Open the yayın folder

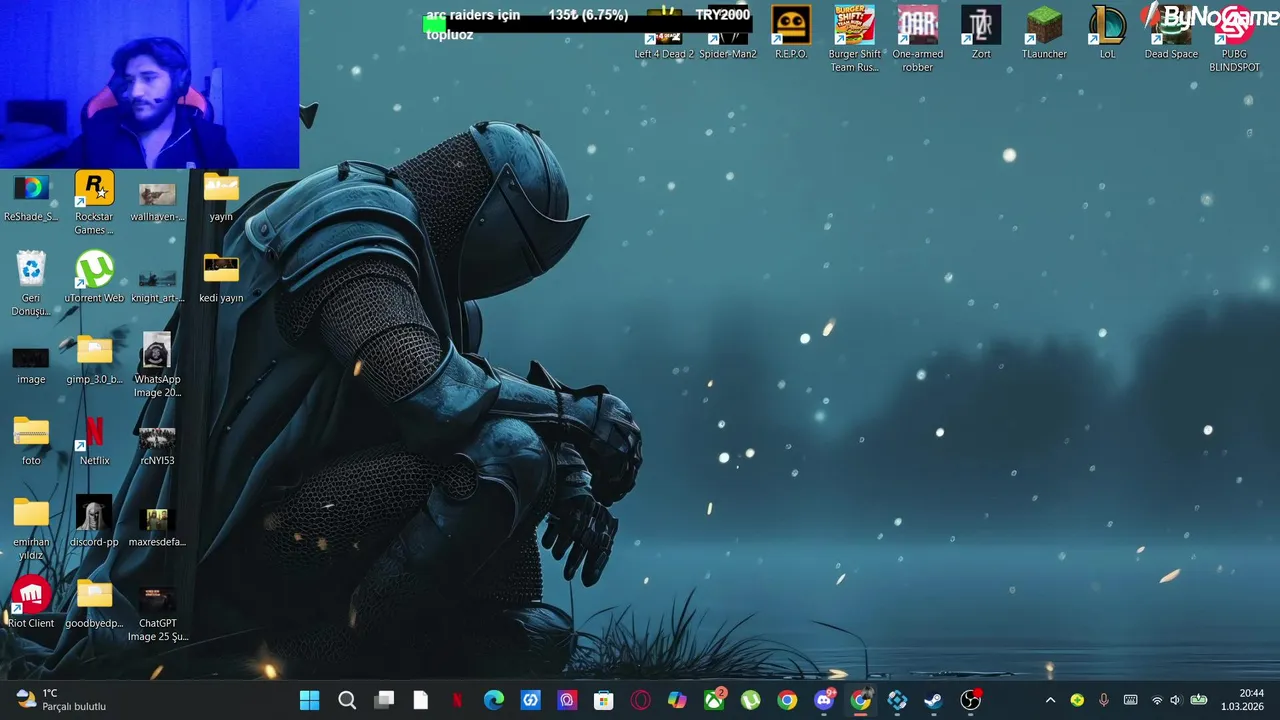click(x=221, y=197)
